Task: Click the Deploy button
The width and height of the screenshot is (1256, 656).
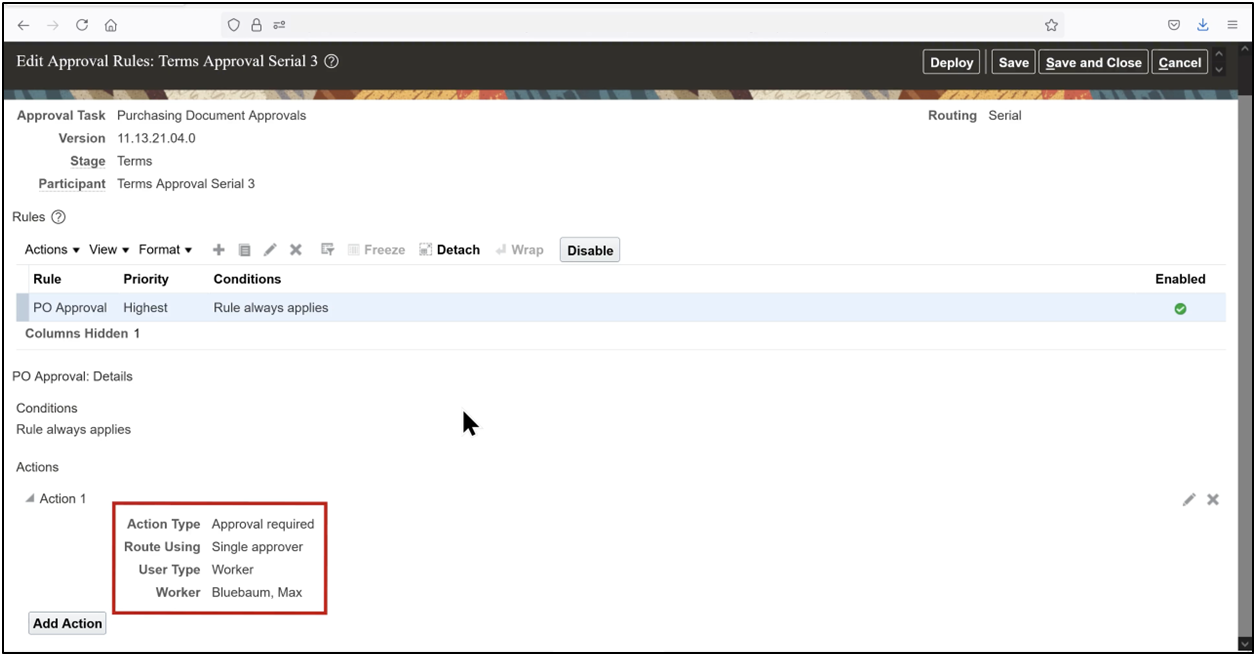Action: 950,61
